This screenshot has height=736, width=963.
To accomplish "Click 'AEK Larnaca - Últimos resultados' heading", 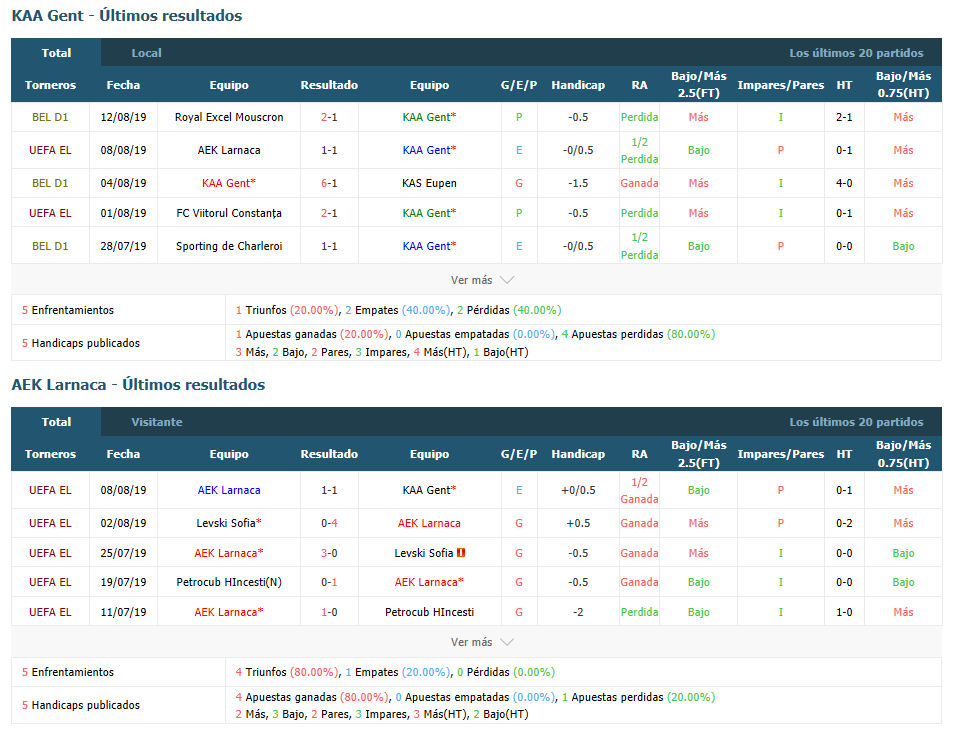I will tap(138, 385).
